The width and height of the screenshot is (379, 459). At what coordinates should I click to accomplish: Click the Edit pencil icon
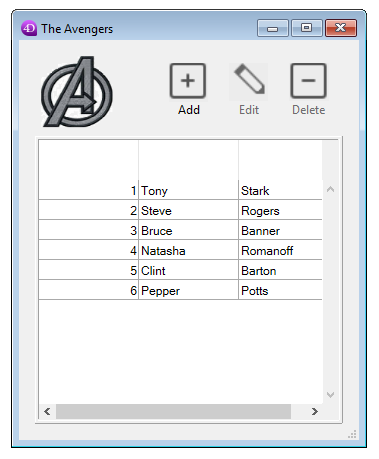tap(249, 80)
